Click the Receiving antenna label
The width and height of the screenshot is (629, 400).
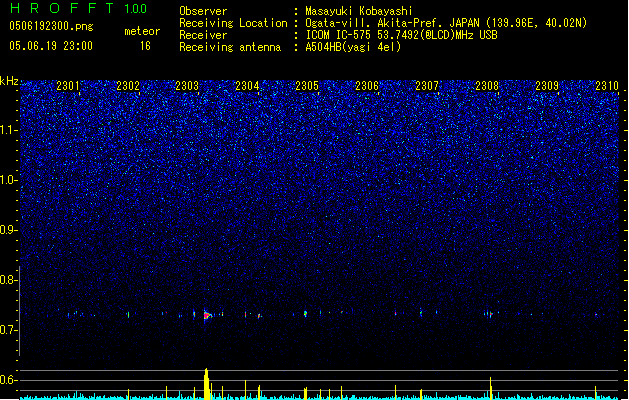click(230, 47)
